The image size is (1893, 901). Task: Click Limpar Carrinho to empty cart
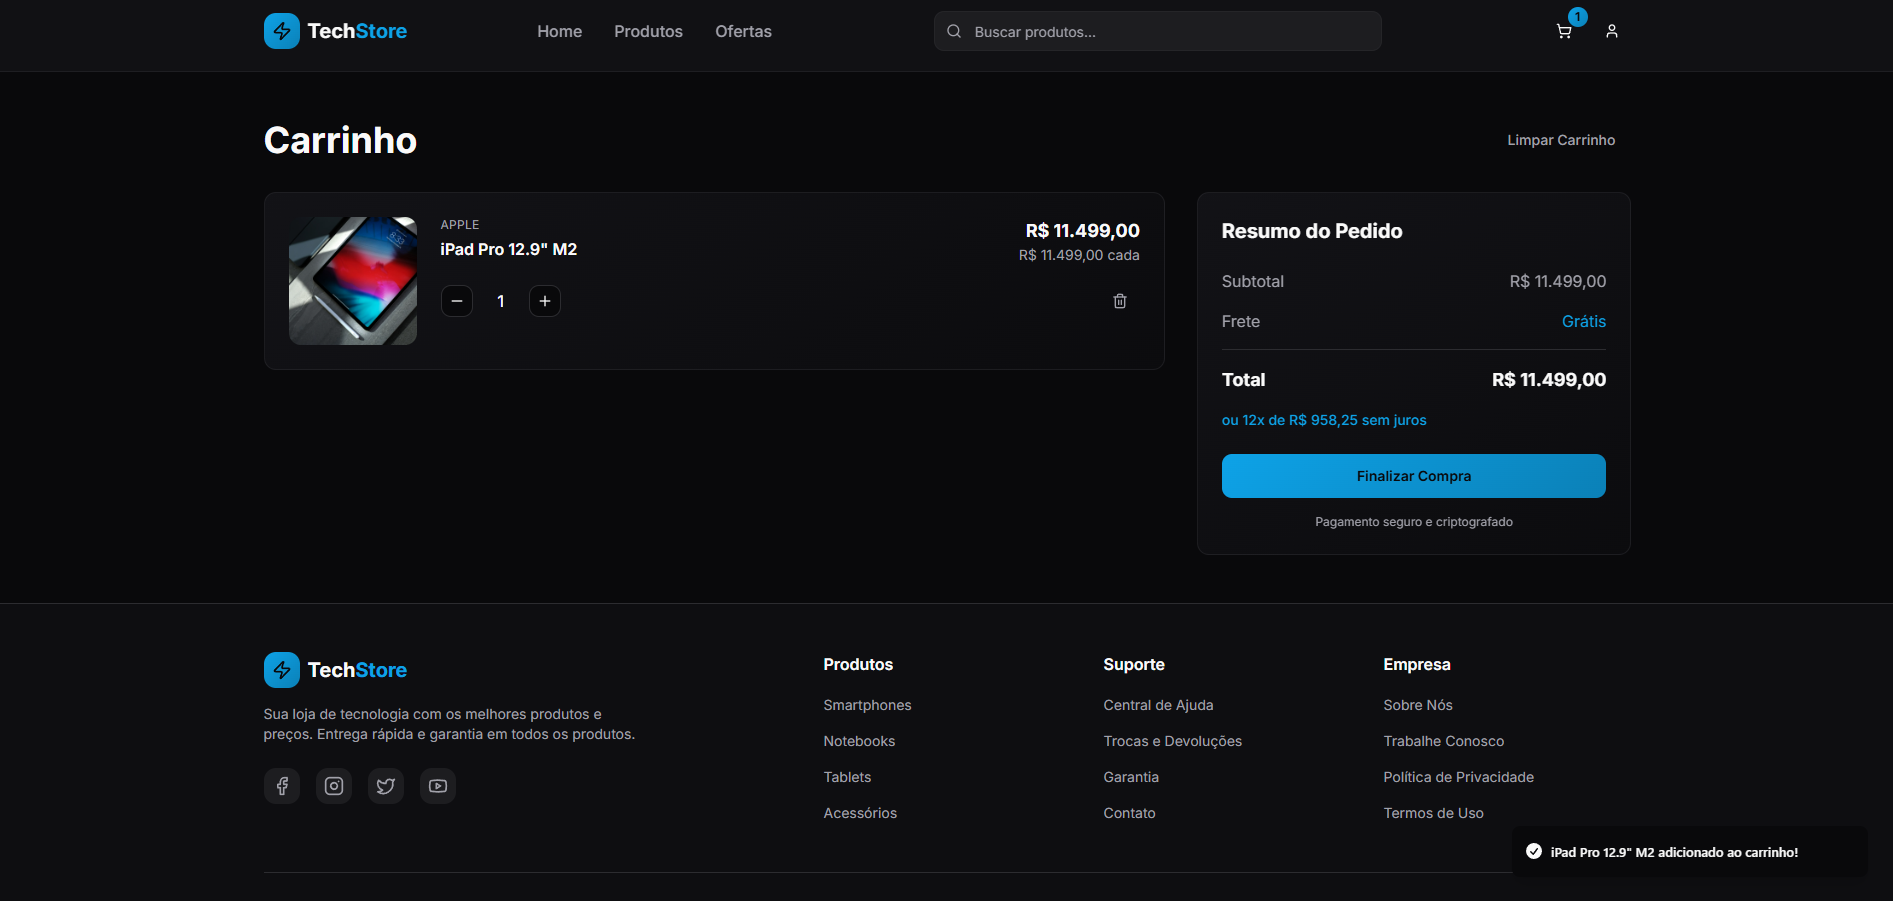tap(1560, 140)
